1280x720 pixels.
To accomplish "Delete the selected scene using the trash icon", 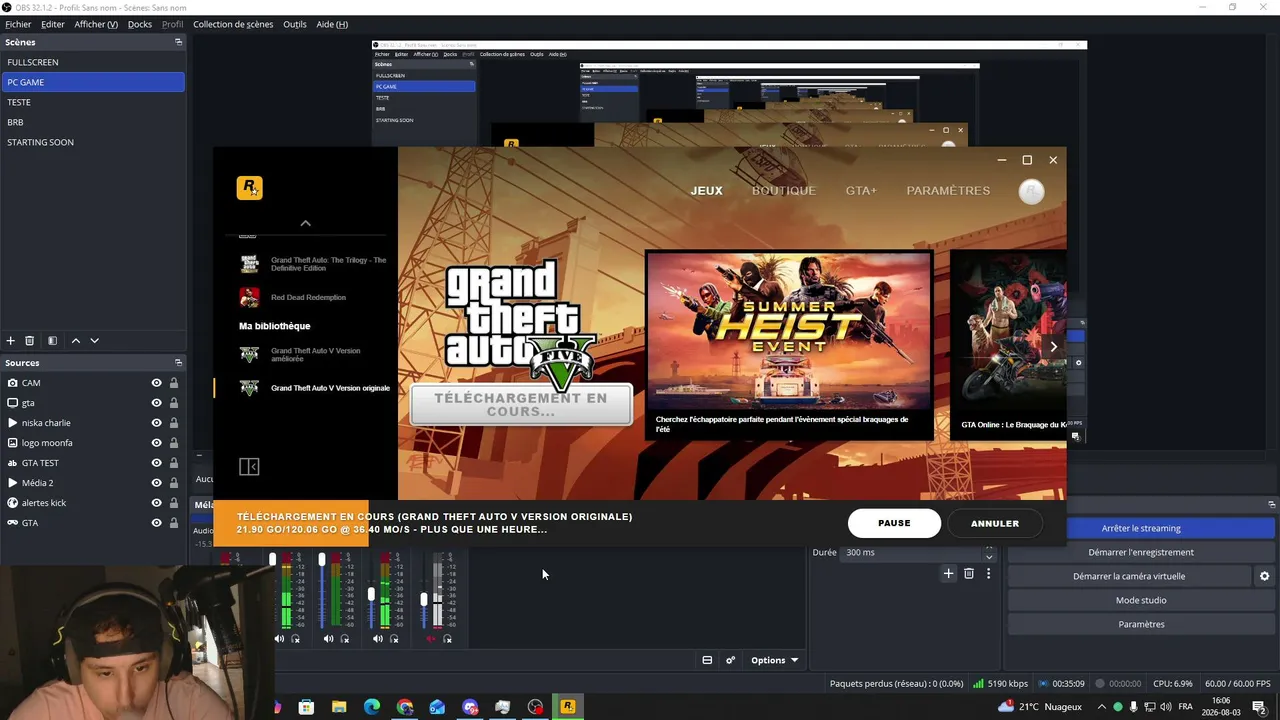I will 30,341.
